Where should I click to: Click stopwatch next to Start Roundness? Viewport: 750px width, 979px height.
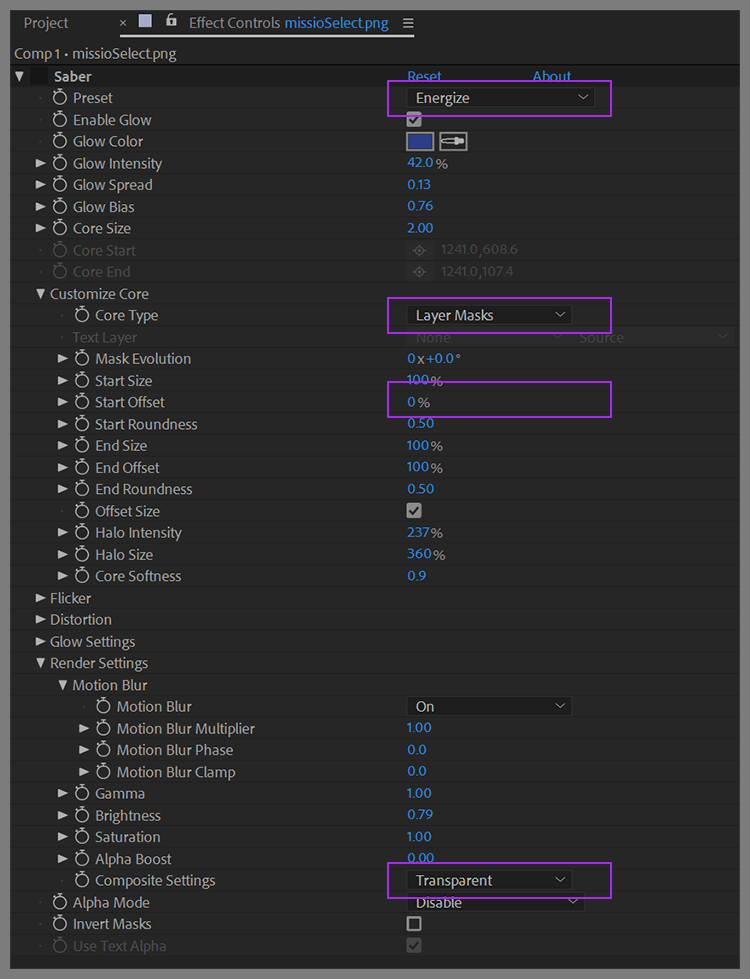click(82, 424)
